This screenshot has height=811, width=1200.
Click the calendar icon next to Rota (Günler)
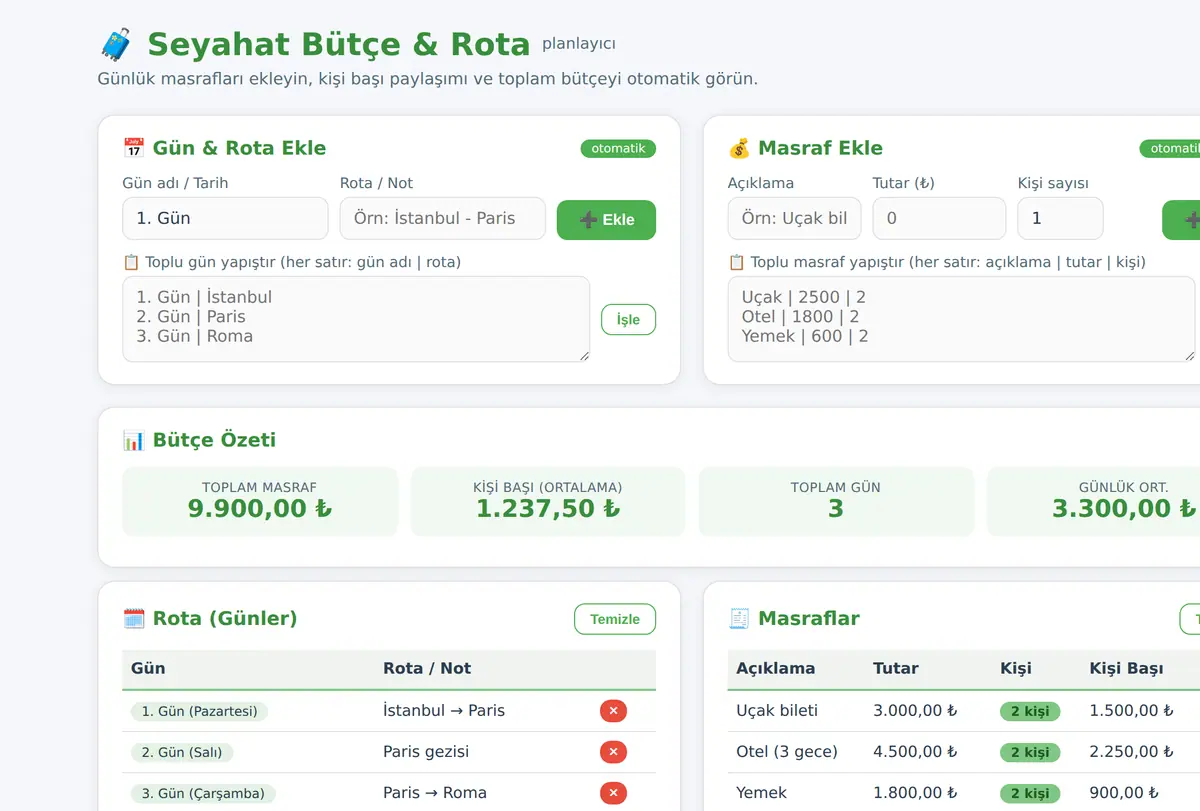click(x=134, y=618)
